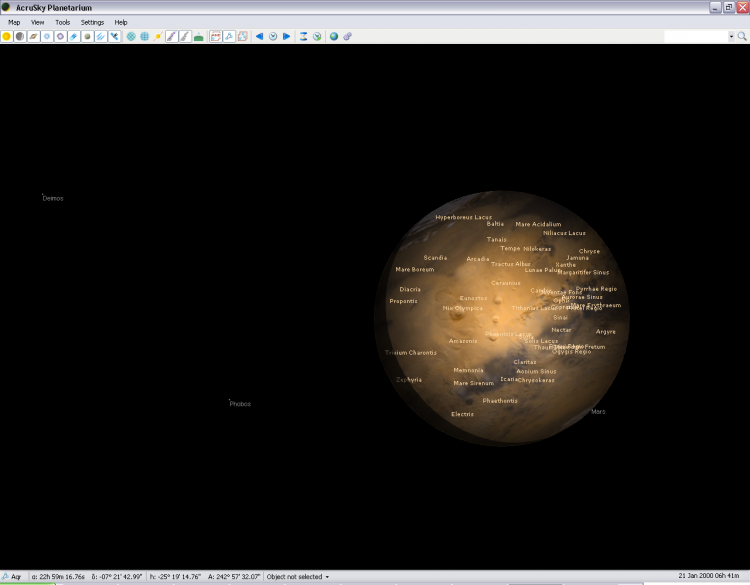
Task: Click Mare Sirenum label
Action: point(474,383)
